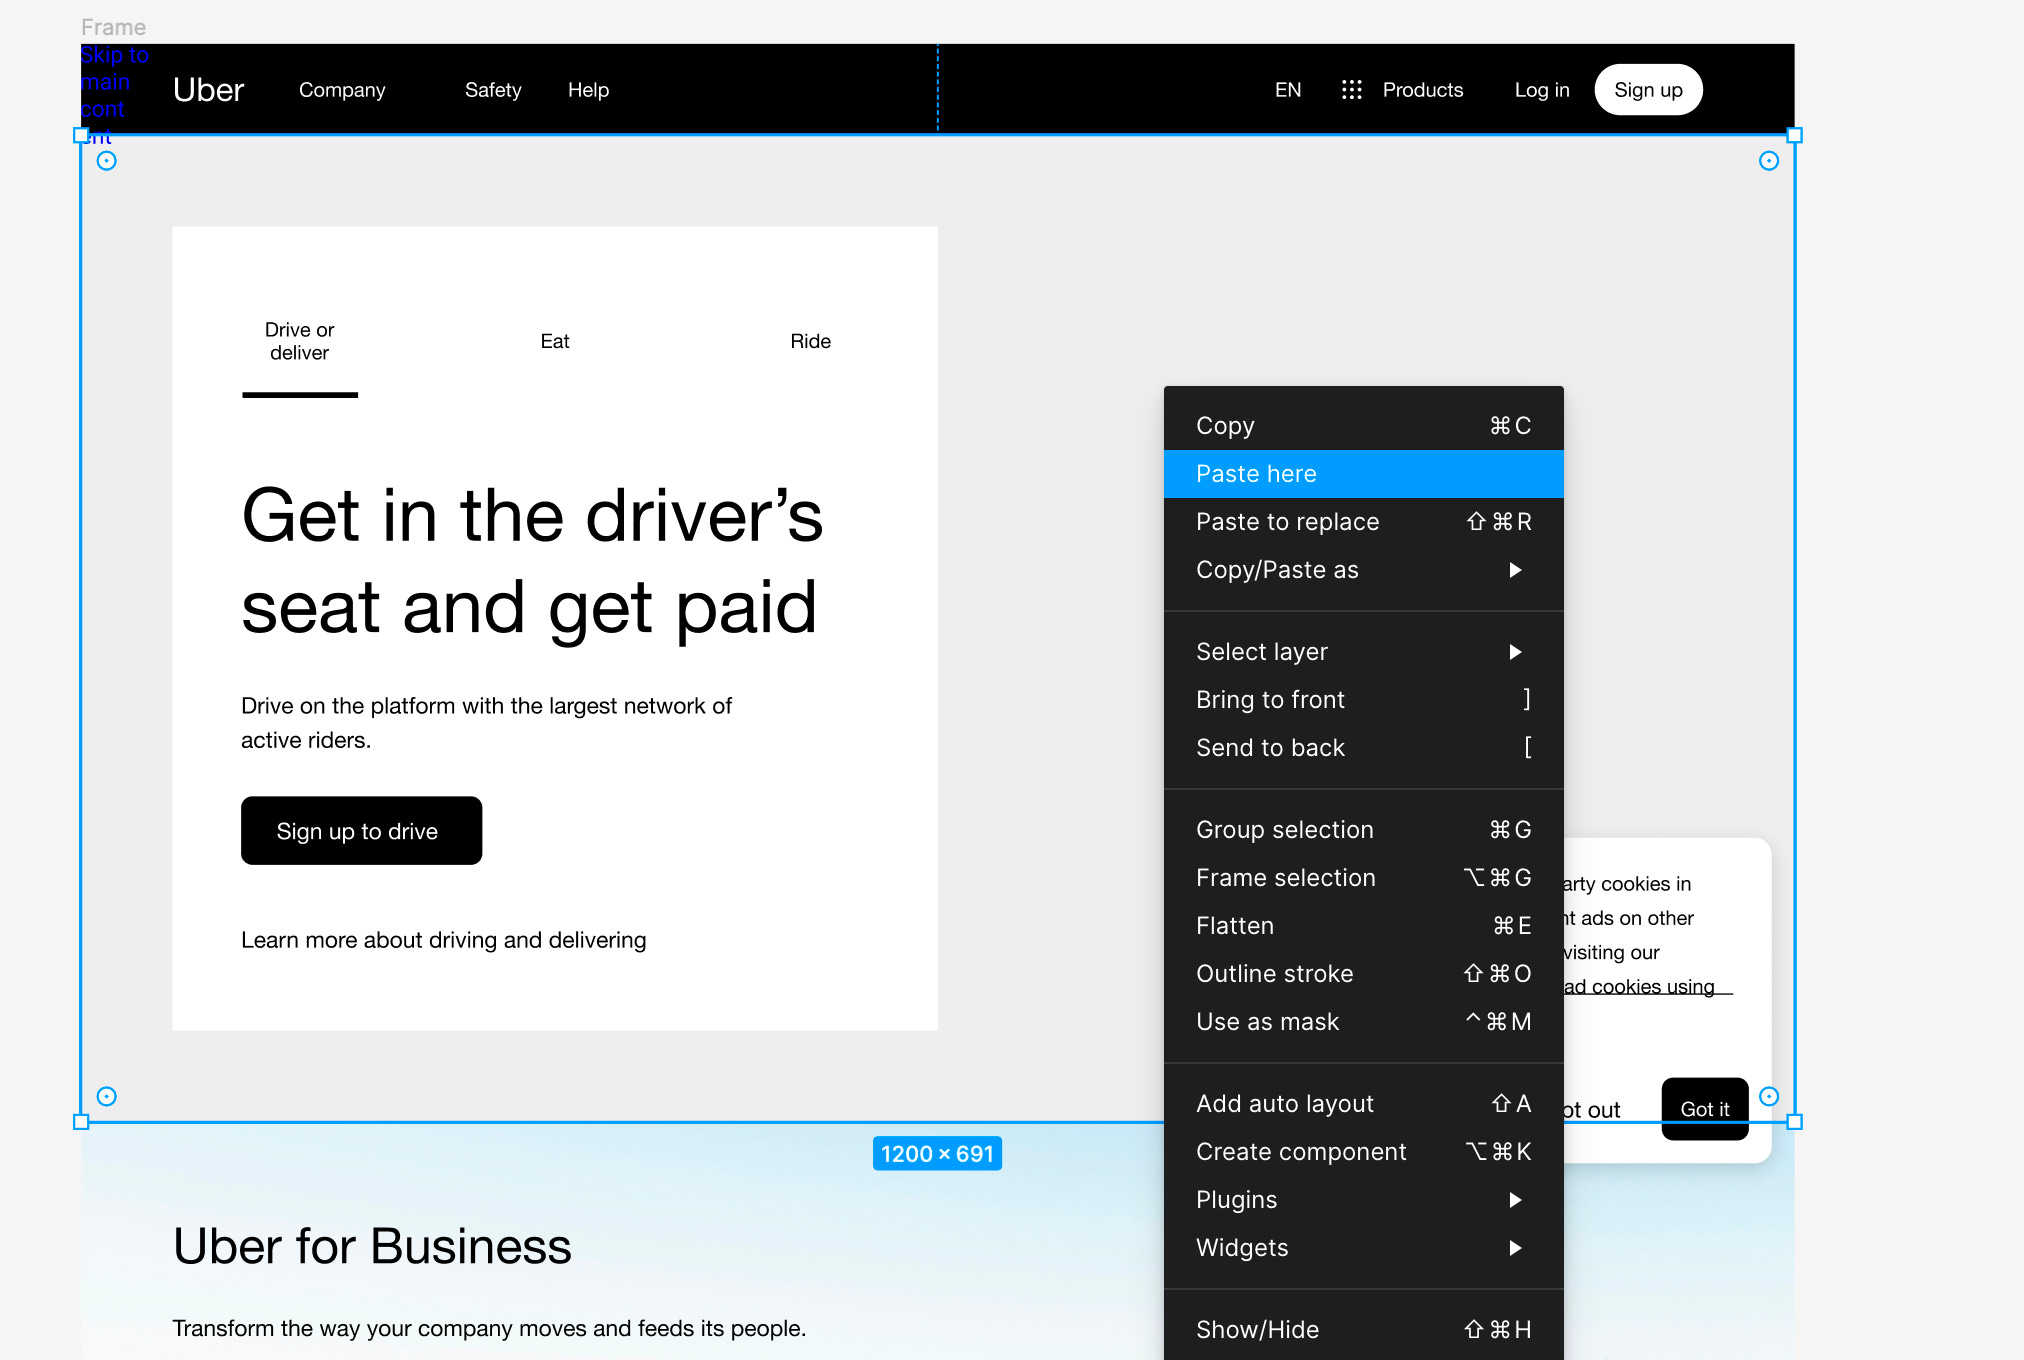The height and width of the screenshot is (1360, 2024).
Task: Choose Create component
Action: [x=1364, y=1152]
